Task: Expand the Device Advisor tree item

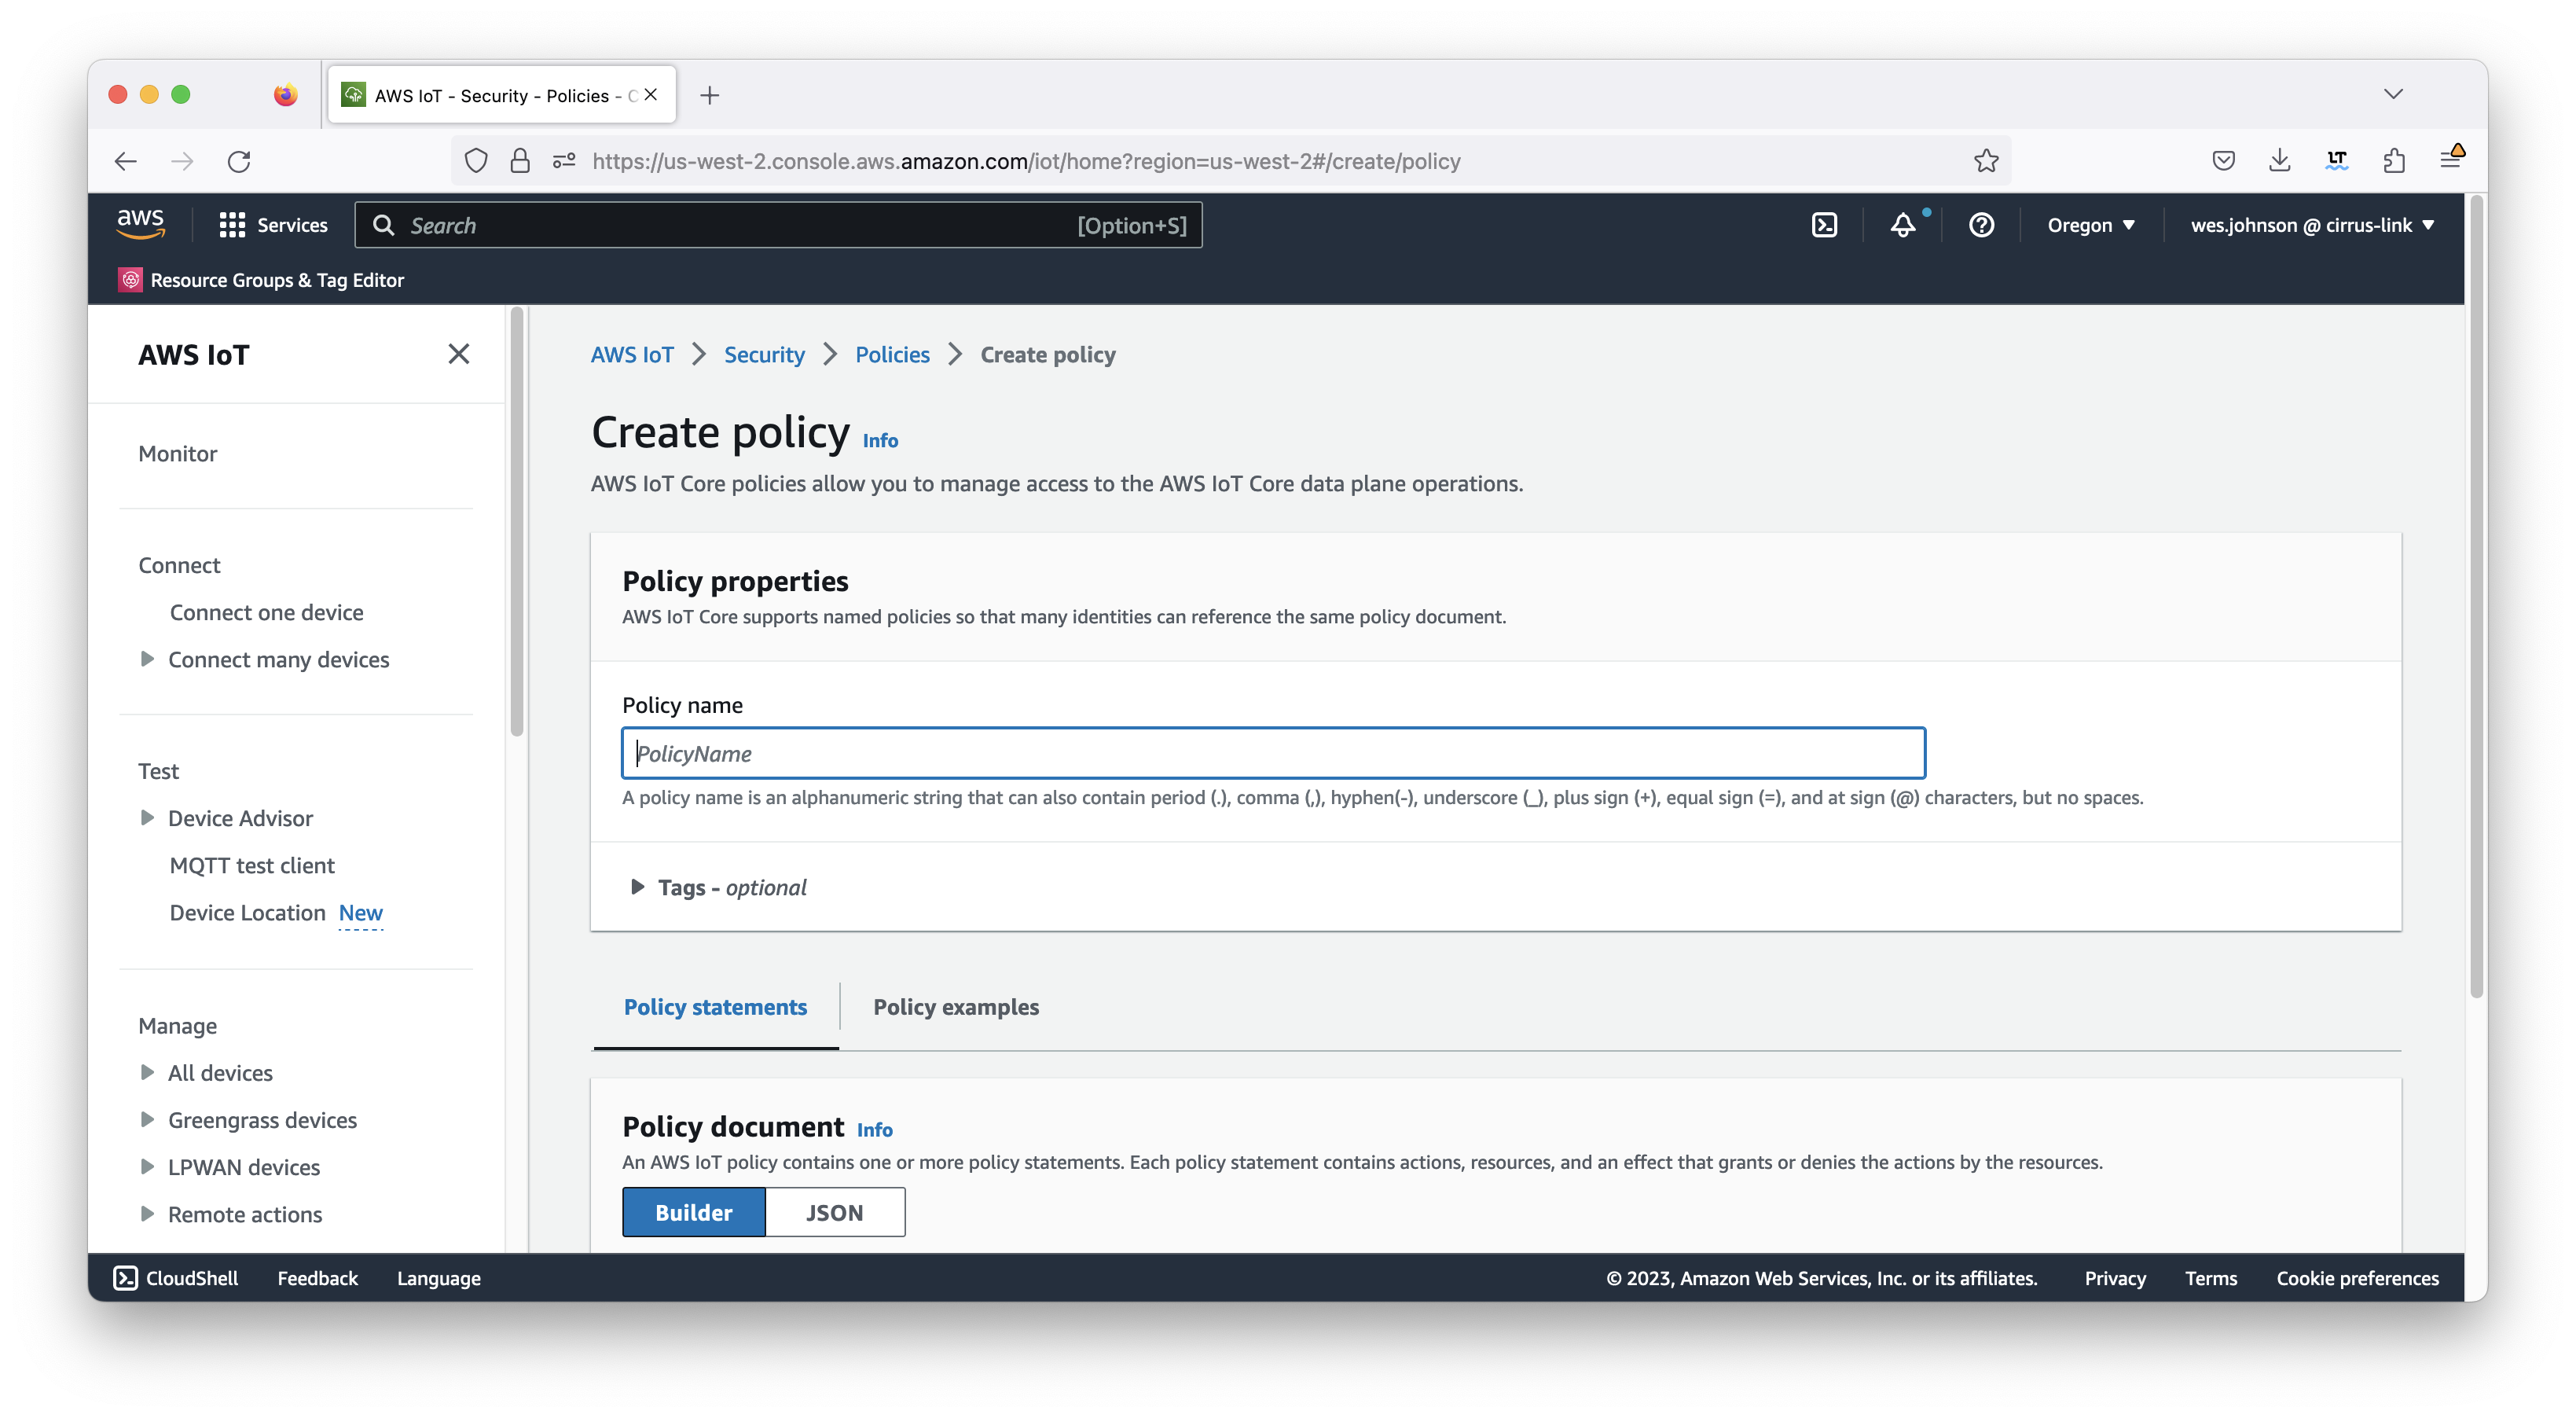Action: (x=147, y=818)
